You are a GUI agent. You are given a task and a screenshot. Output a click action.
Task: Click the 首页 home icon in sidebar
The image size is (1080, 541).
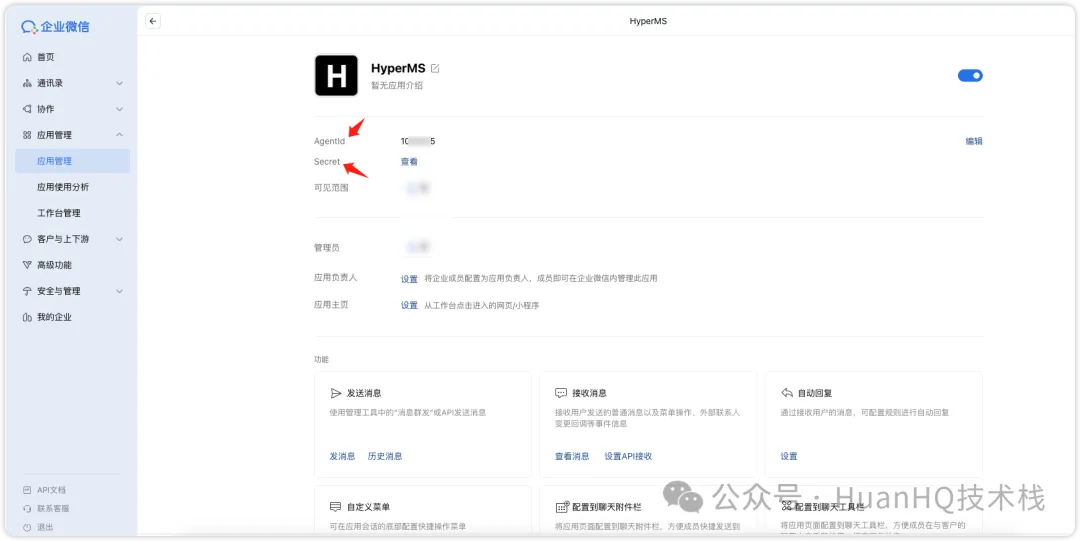tap(27, 57)
